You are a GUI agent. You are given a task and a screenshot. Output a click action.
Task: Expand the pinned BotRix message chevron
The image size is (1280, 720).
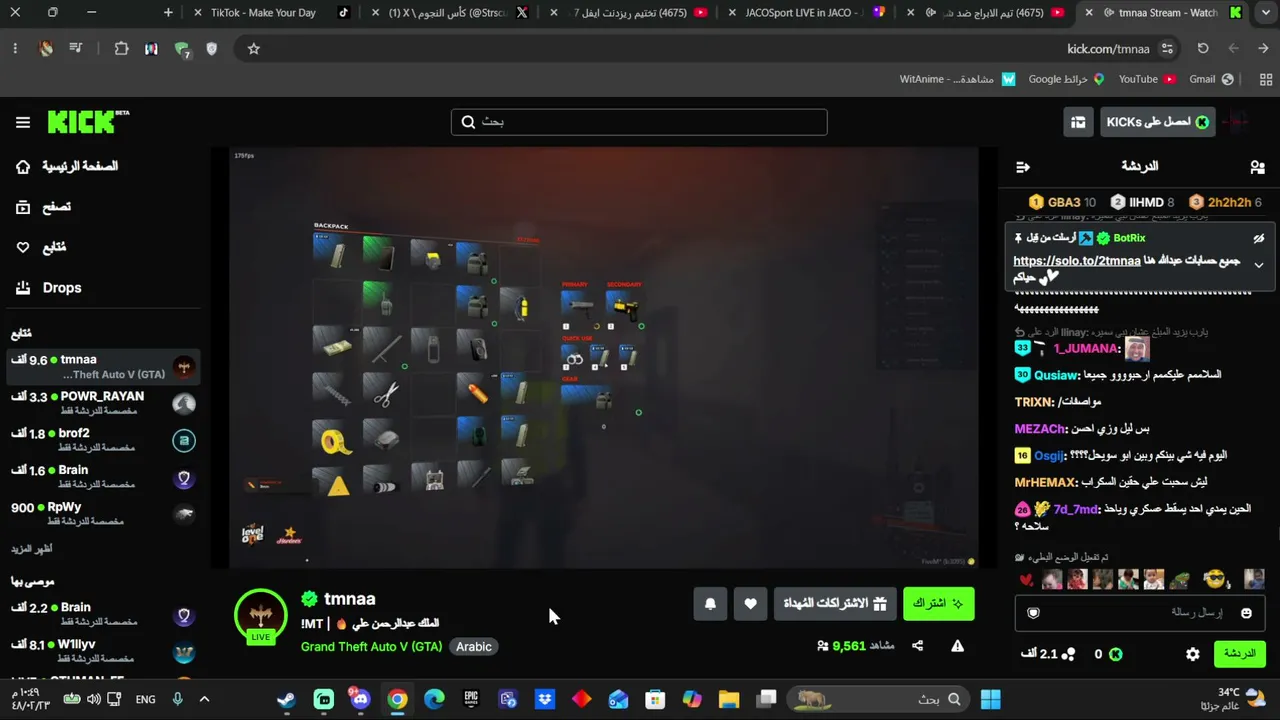(1258, 265)
